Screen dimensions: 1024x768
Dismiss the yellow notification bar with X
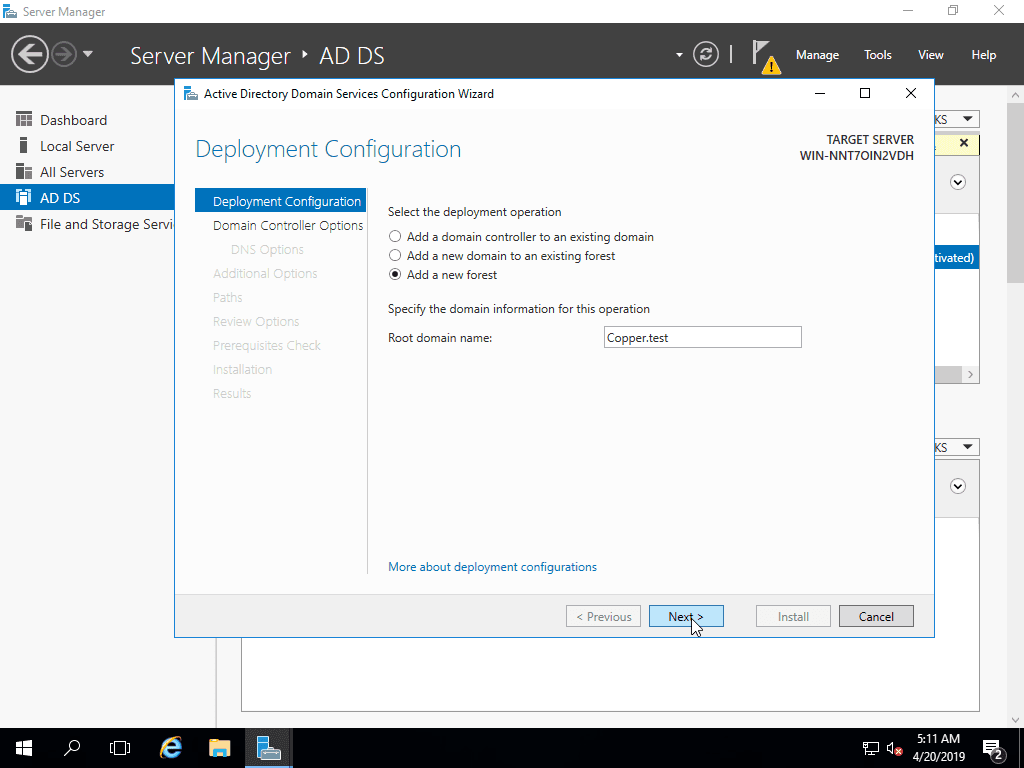pos(963,142)
